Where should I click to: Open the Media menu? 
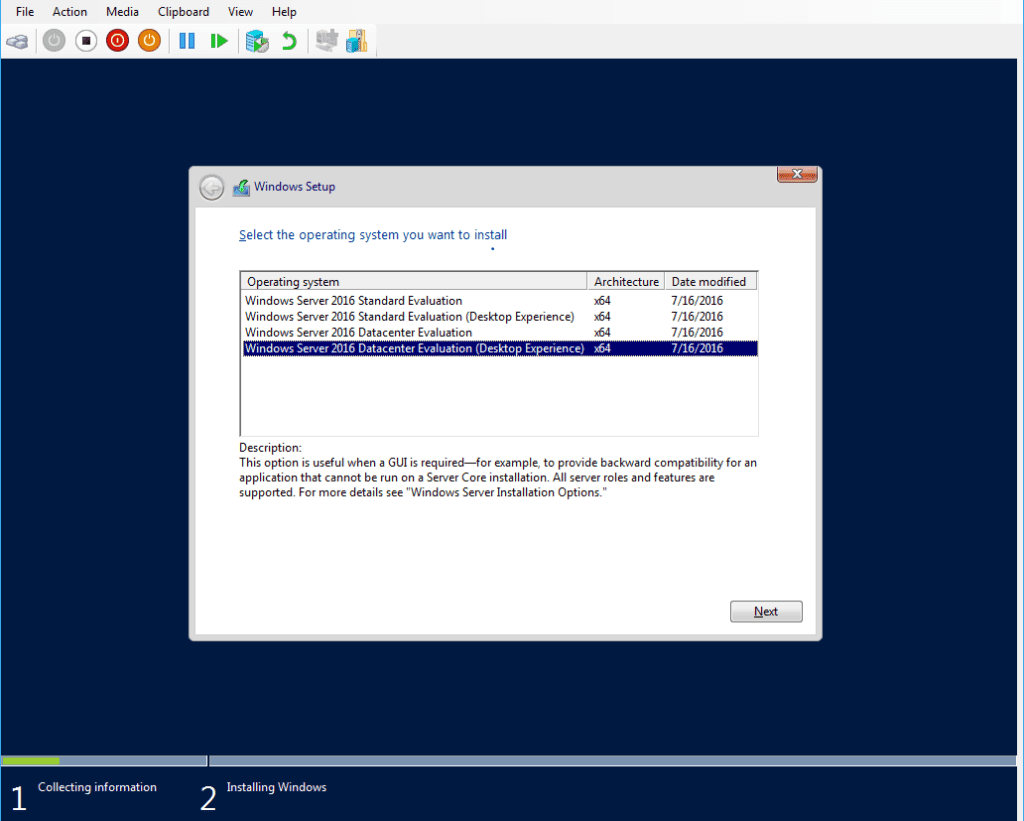pyautogui.click(x=122, y=12)
